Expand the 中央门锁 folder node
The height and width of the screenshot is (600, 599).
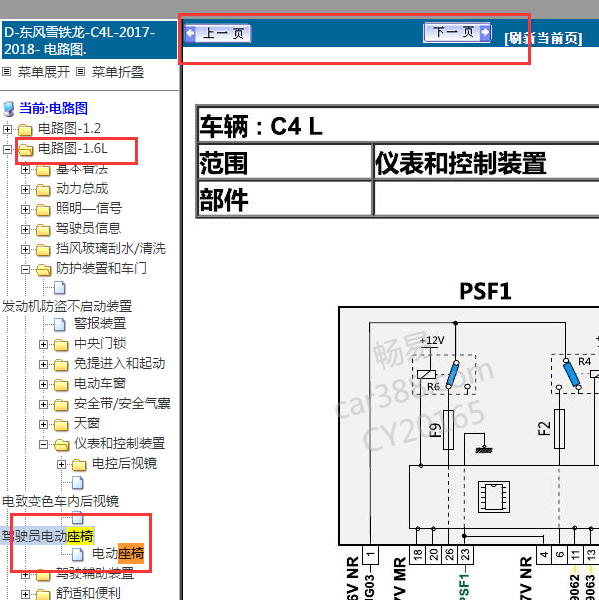[x=43, y=344]
